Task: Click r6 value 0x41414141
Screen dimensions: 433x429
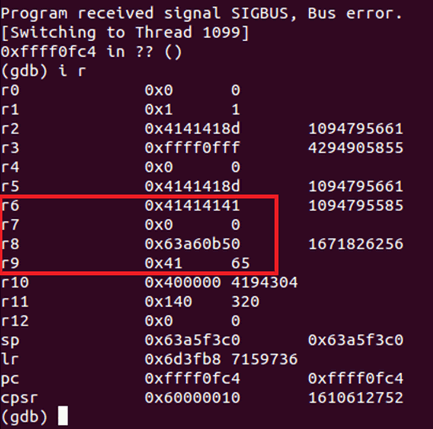Action: [x=192, y=206]
